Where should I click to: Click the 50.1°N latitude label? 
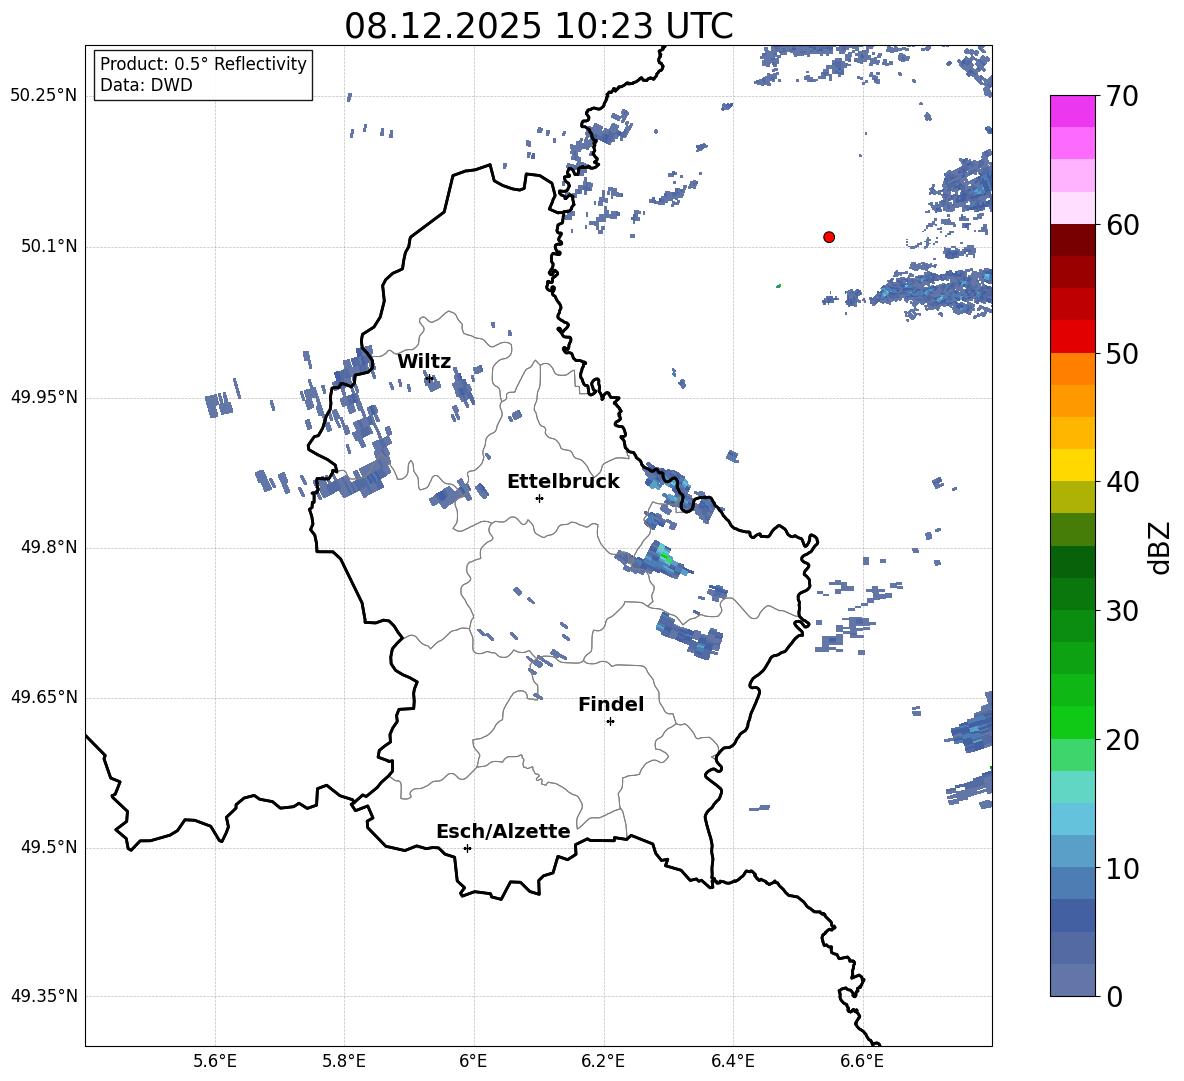coord(49,246)
